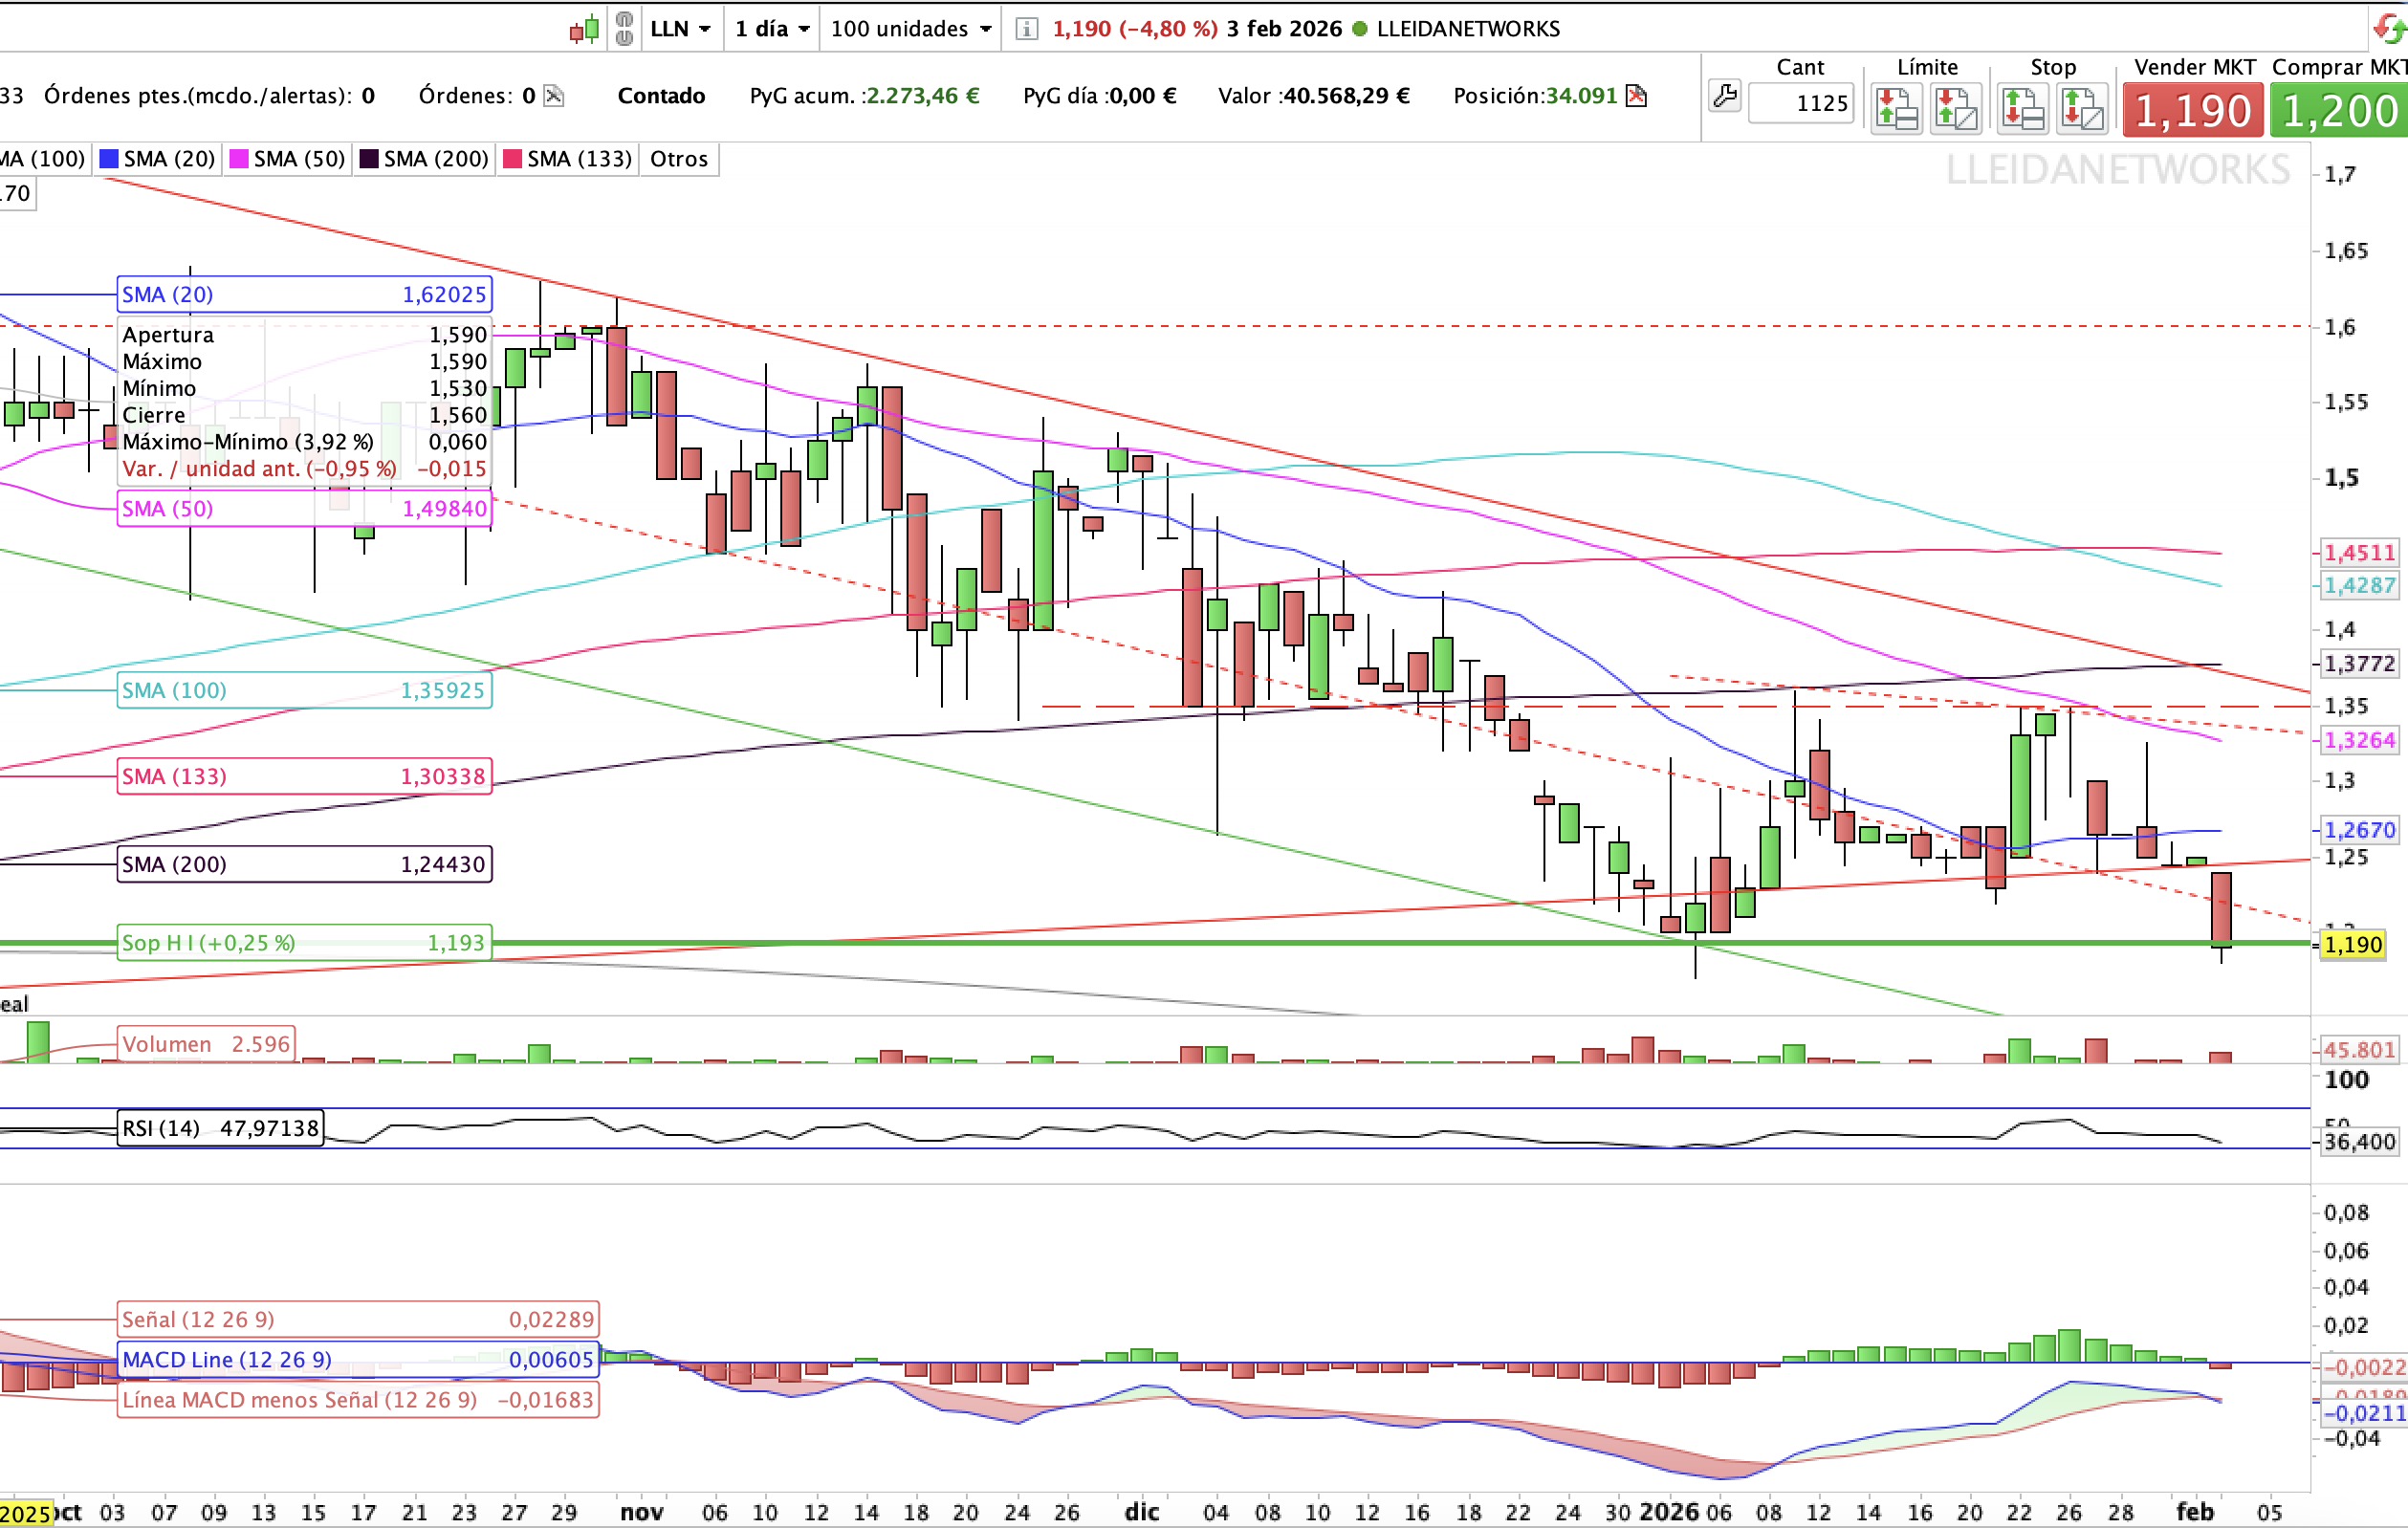Click the second Stop order icon
This screenshot has width=2408, height=1528.
(2081, 110)
